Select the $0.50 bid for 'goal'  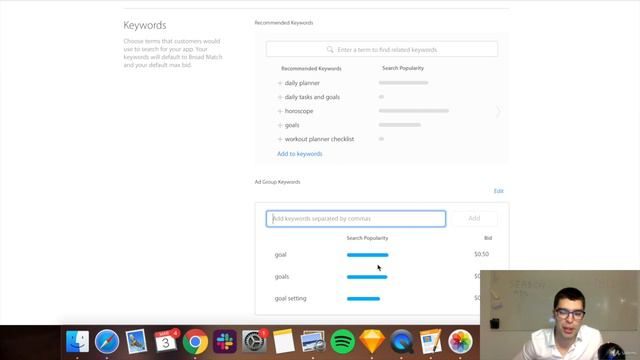click(482, 254)
